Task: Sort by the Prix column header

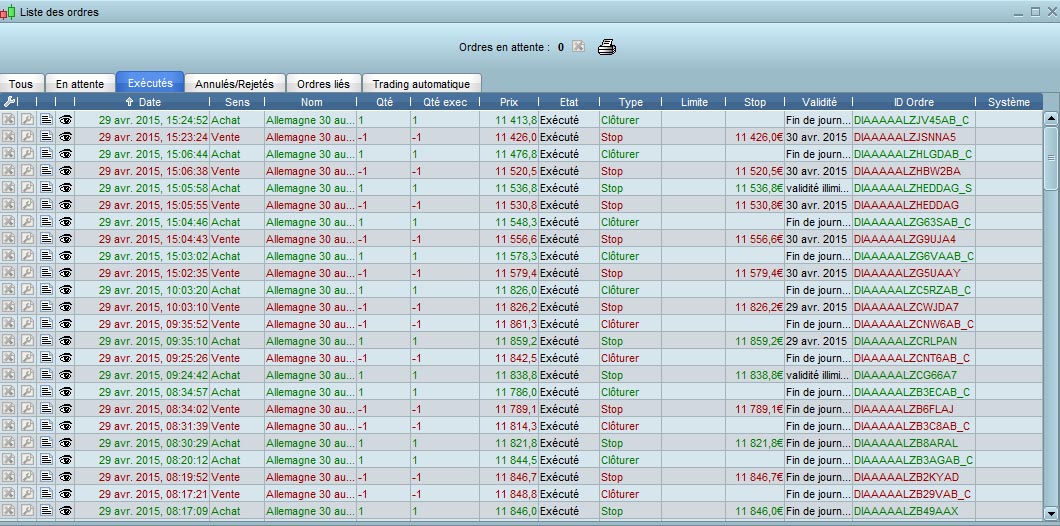Action: tap(509, 102)
